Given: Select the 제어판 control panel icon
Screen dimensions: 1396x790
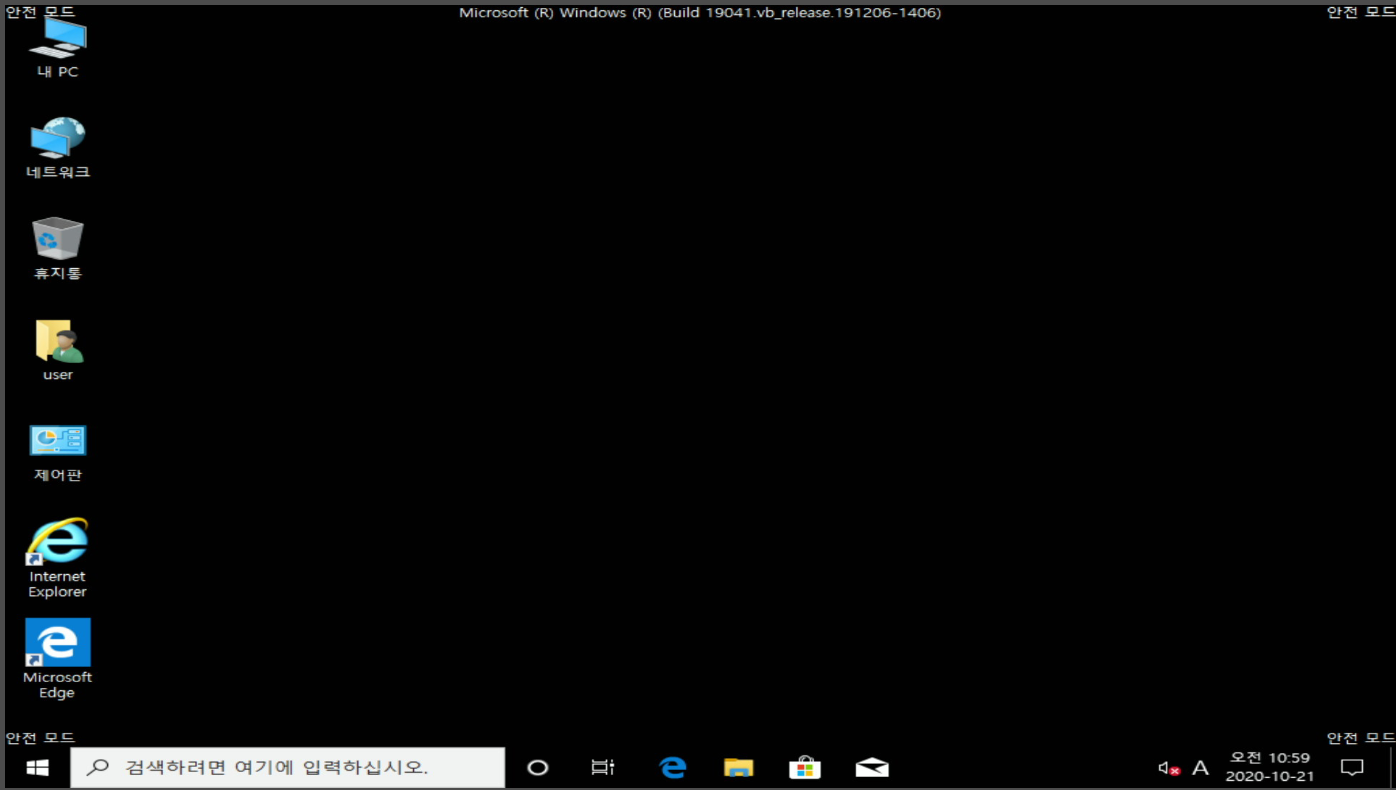Looking at the screenshot, I should tap(58, 452).
